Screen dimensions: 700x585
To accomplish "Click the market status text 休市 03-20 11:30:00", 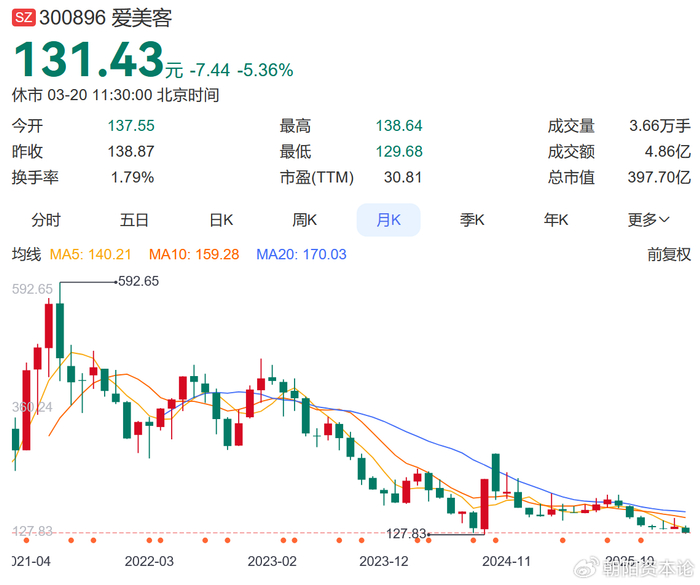I will point(82,95).
